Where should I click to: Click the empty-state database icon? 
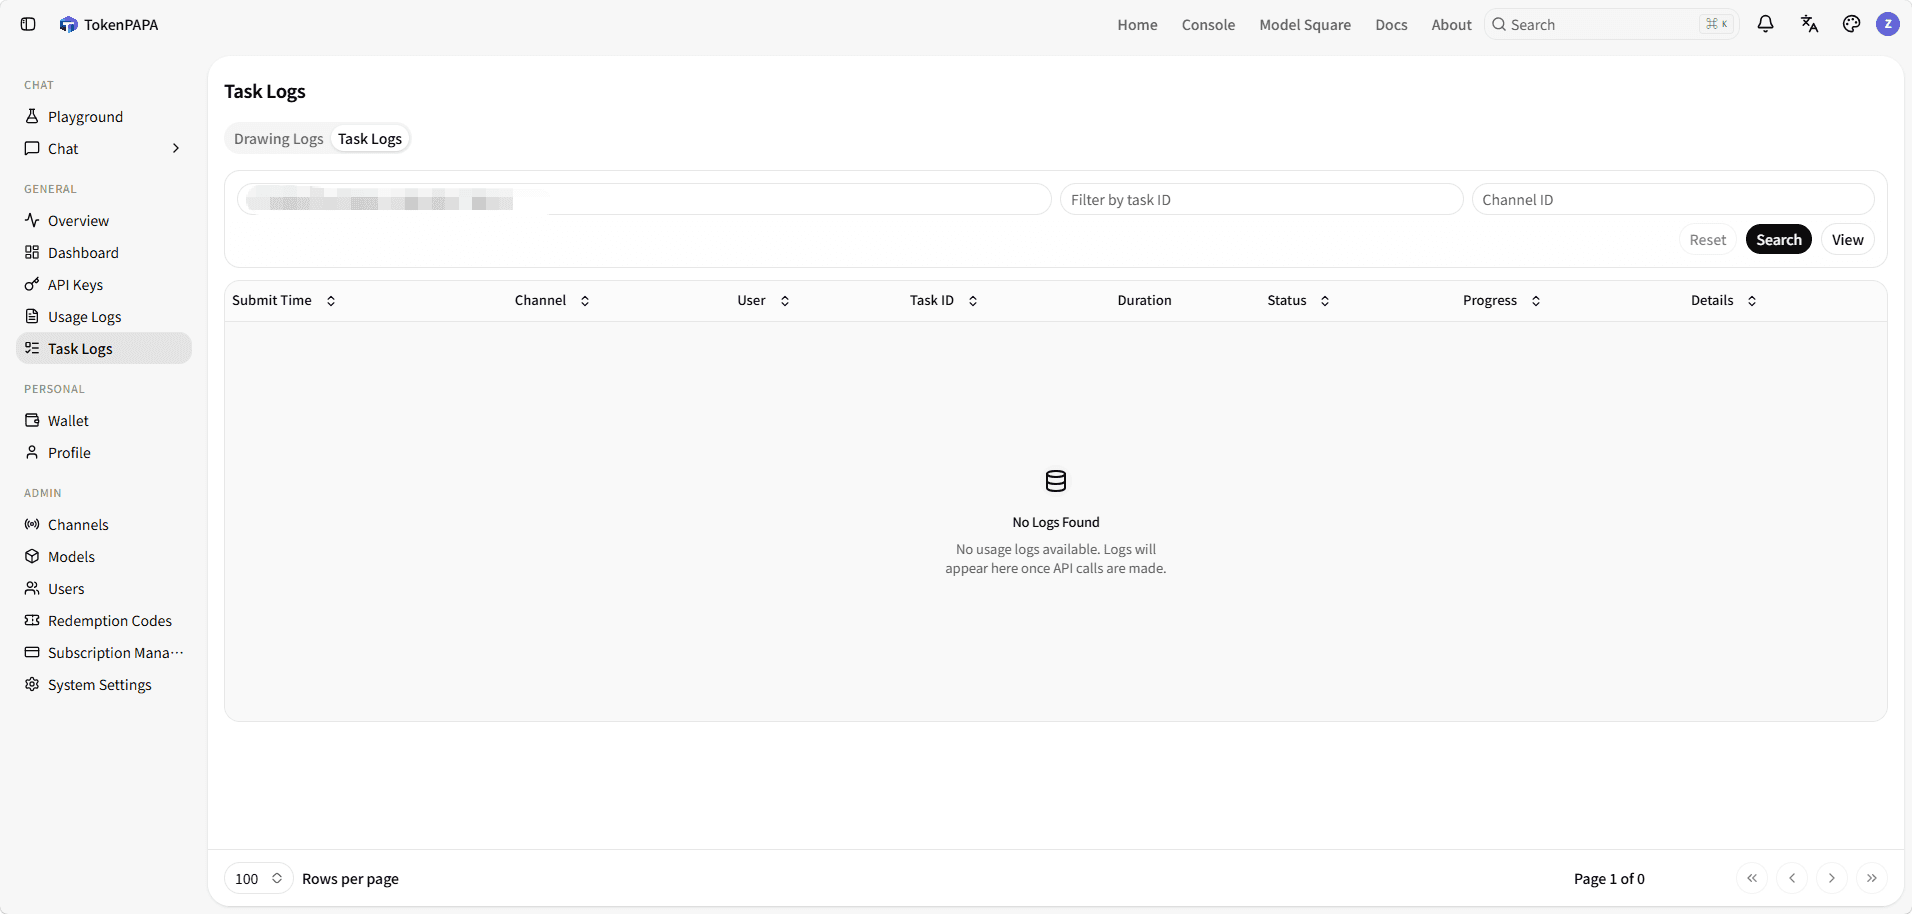click(1056, 481)
